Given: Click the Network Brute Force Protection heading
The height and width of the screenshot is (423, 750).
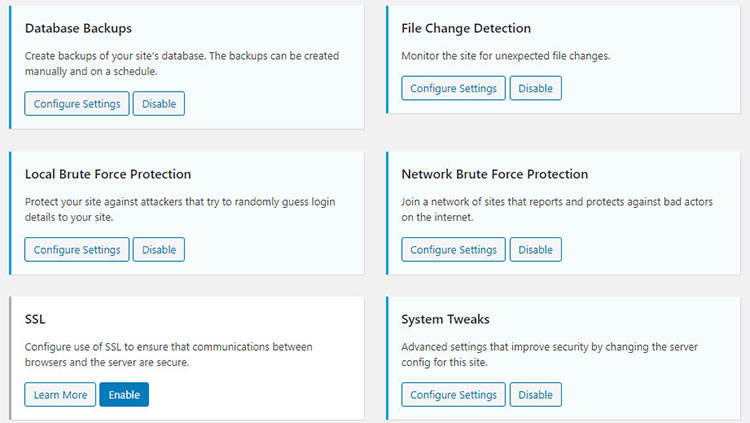Looking at the screenshot, I should [x=494, y=174].
